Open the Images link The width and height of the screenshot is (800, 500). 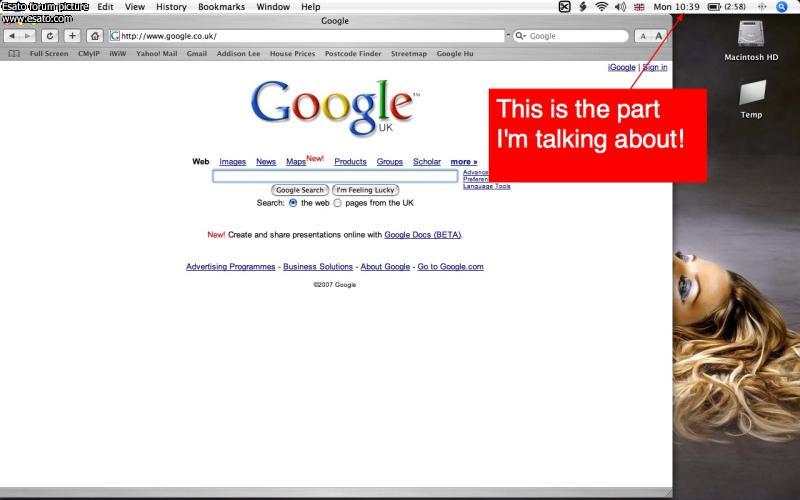pos(233,162)
